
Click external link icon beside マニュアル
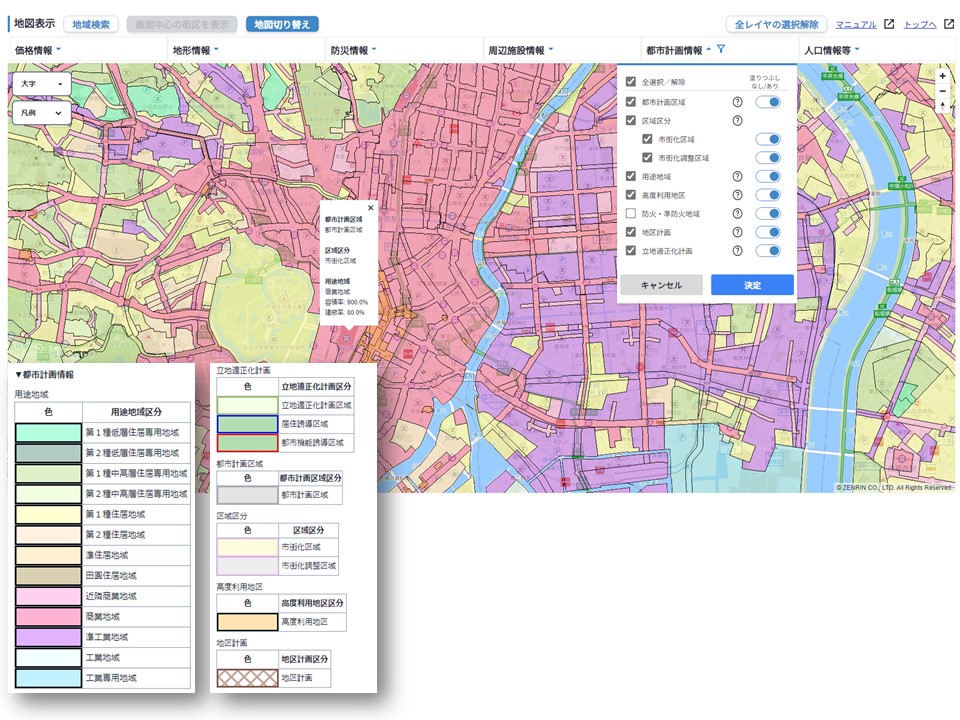point(888,24)
